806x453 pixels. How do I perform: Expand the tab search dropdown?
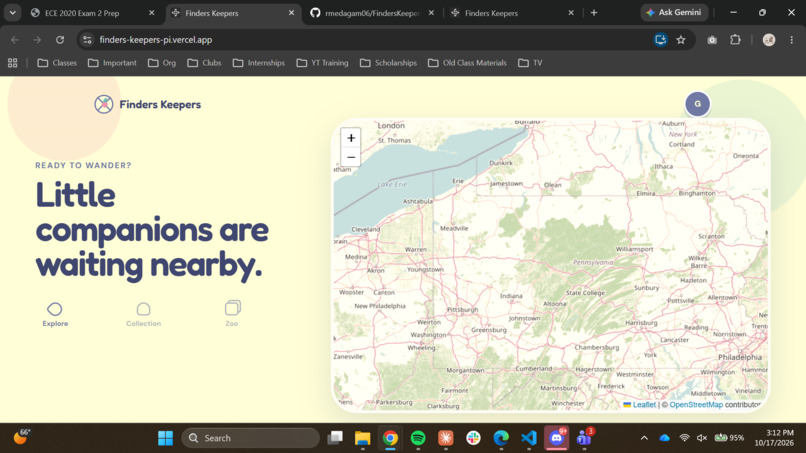pyautogui.click(x=12, y=13)
